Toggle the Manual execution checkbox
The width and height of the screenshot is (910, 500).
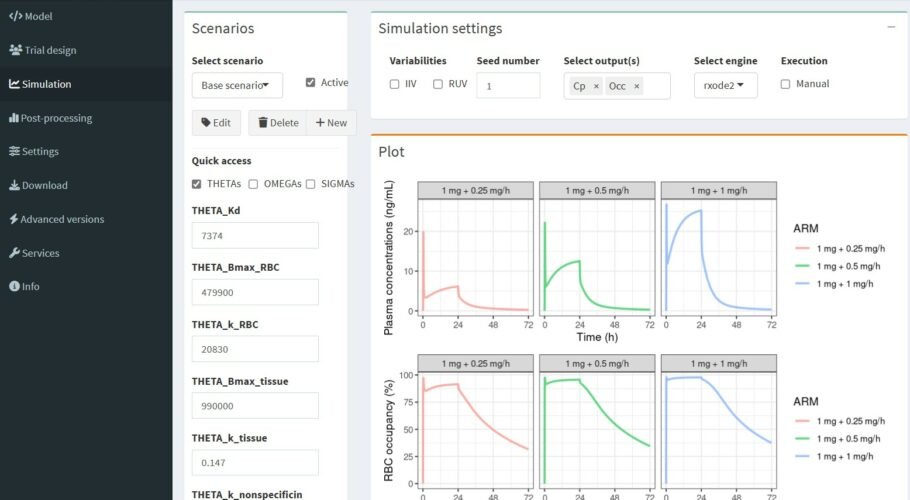[785, 84]
